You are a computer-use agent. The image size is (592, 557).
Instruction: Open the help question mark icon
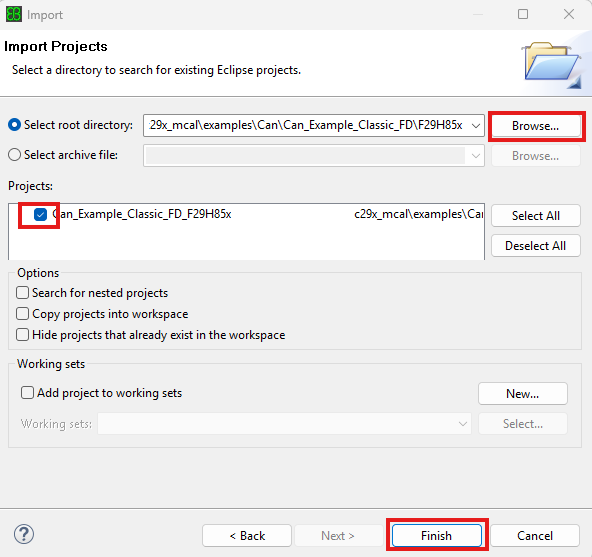(x=24, y=534)
